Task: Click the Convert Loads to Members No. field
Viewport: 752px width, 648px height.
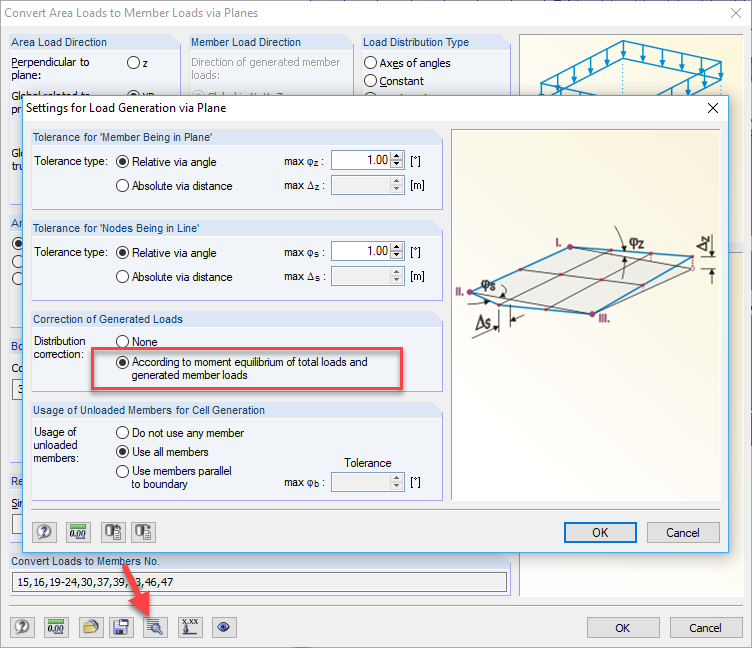Action: [x=259, y=582]
